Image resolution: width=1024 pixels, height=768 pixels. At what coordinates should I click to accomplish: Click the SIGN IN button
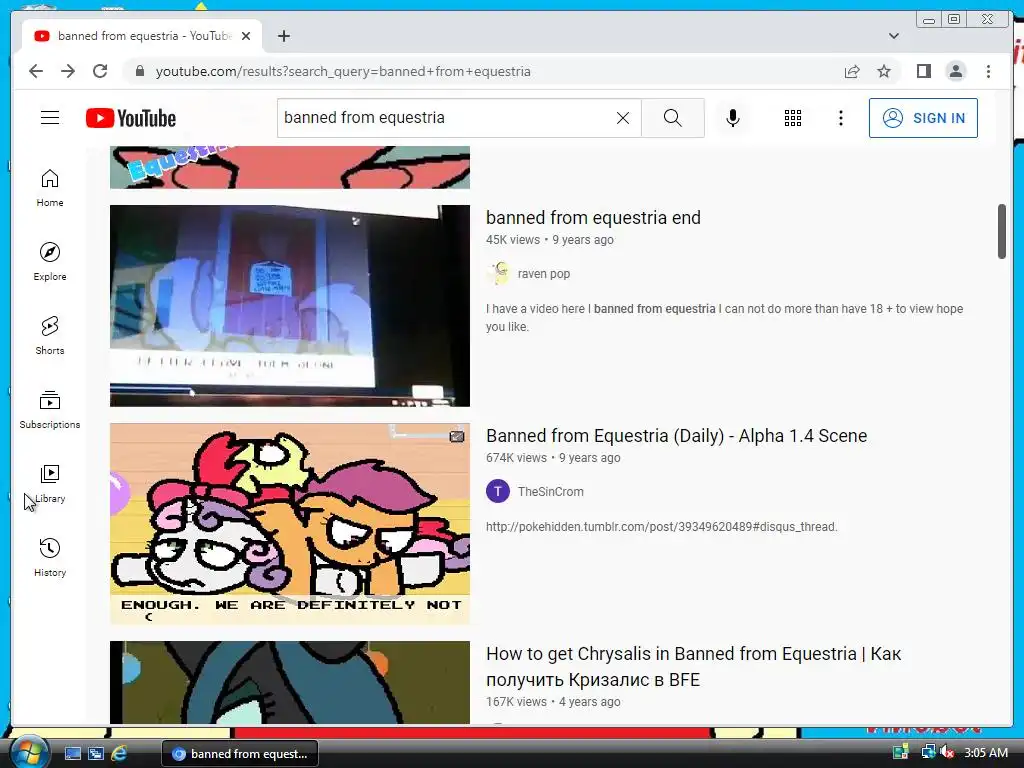(x=923, y=118)
